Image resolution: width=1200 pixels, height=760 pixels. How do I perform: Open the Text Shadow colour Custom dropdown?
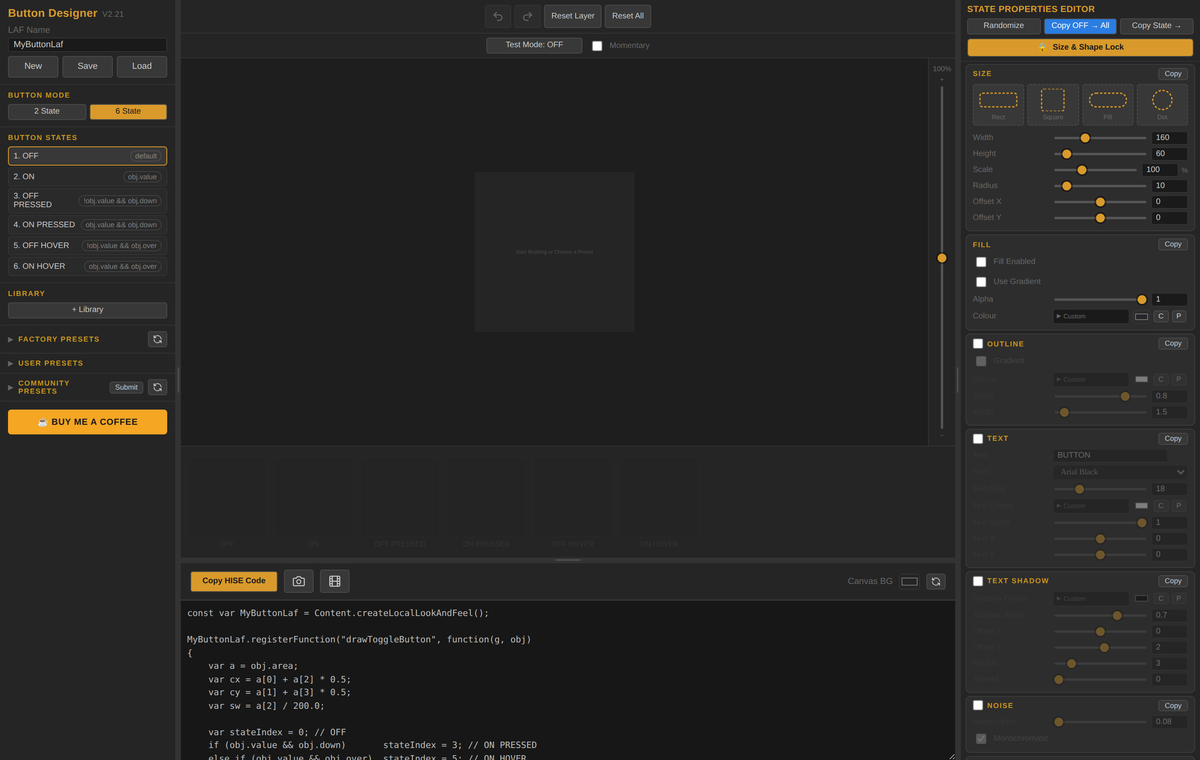click(x=1091, y=598)
